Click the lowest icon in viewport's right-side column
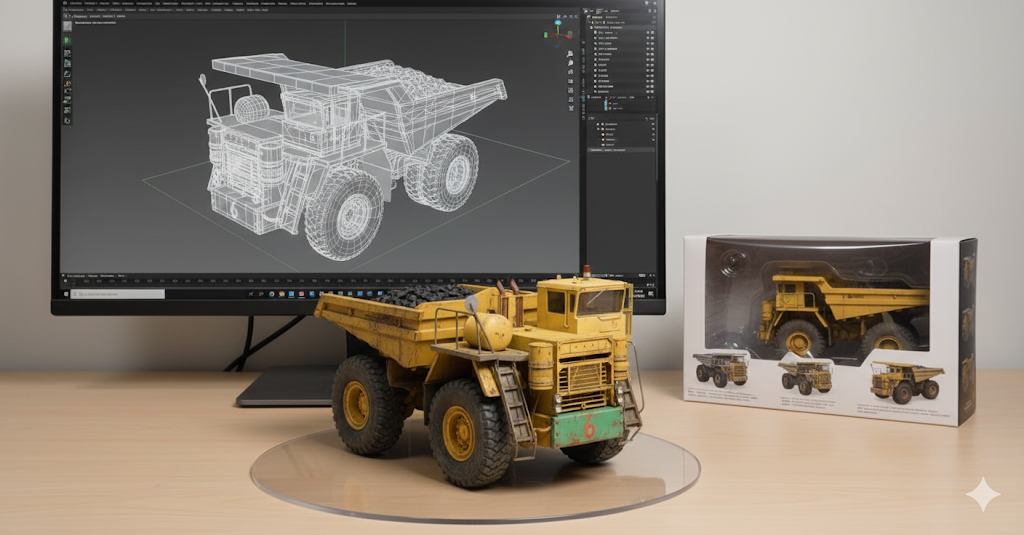The height and width of the screenshot is (535, 1024). [571, 108]
